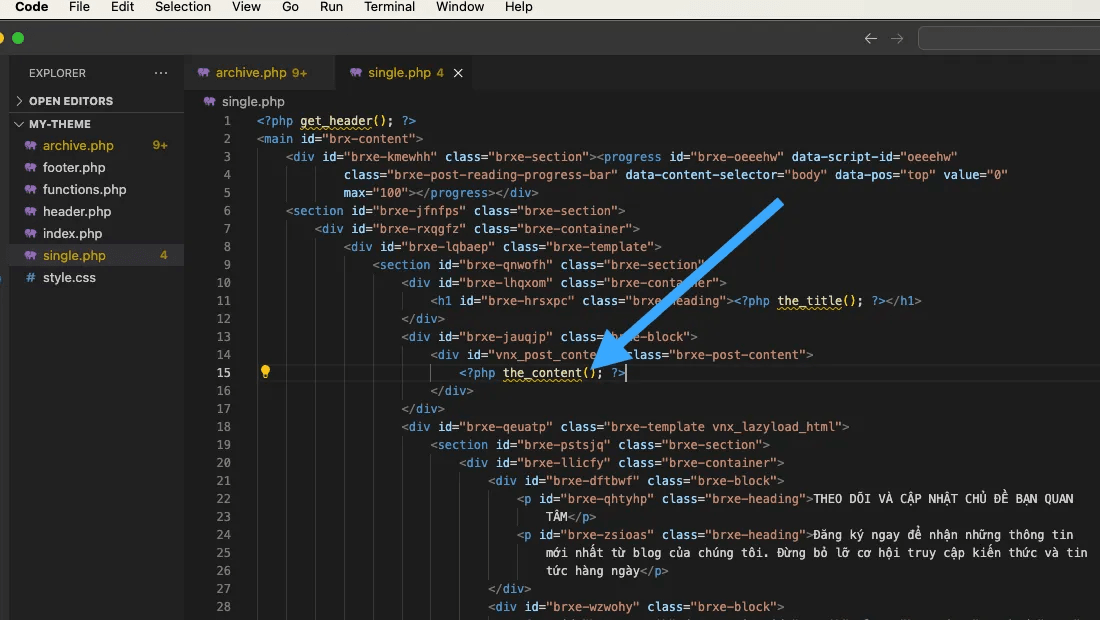Click the 9+ problems badge on archive.php row
This screenshot has height=620, width=1100.
160,146
